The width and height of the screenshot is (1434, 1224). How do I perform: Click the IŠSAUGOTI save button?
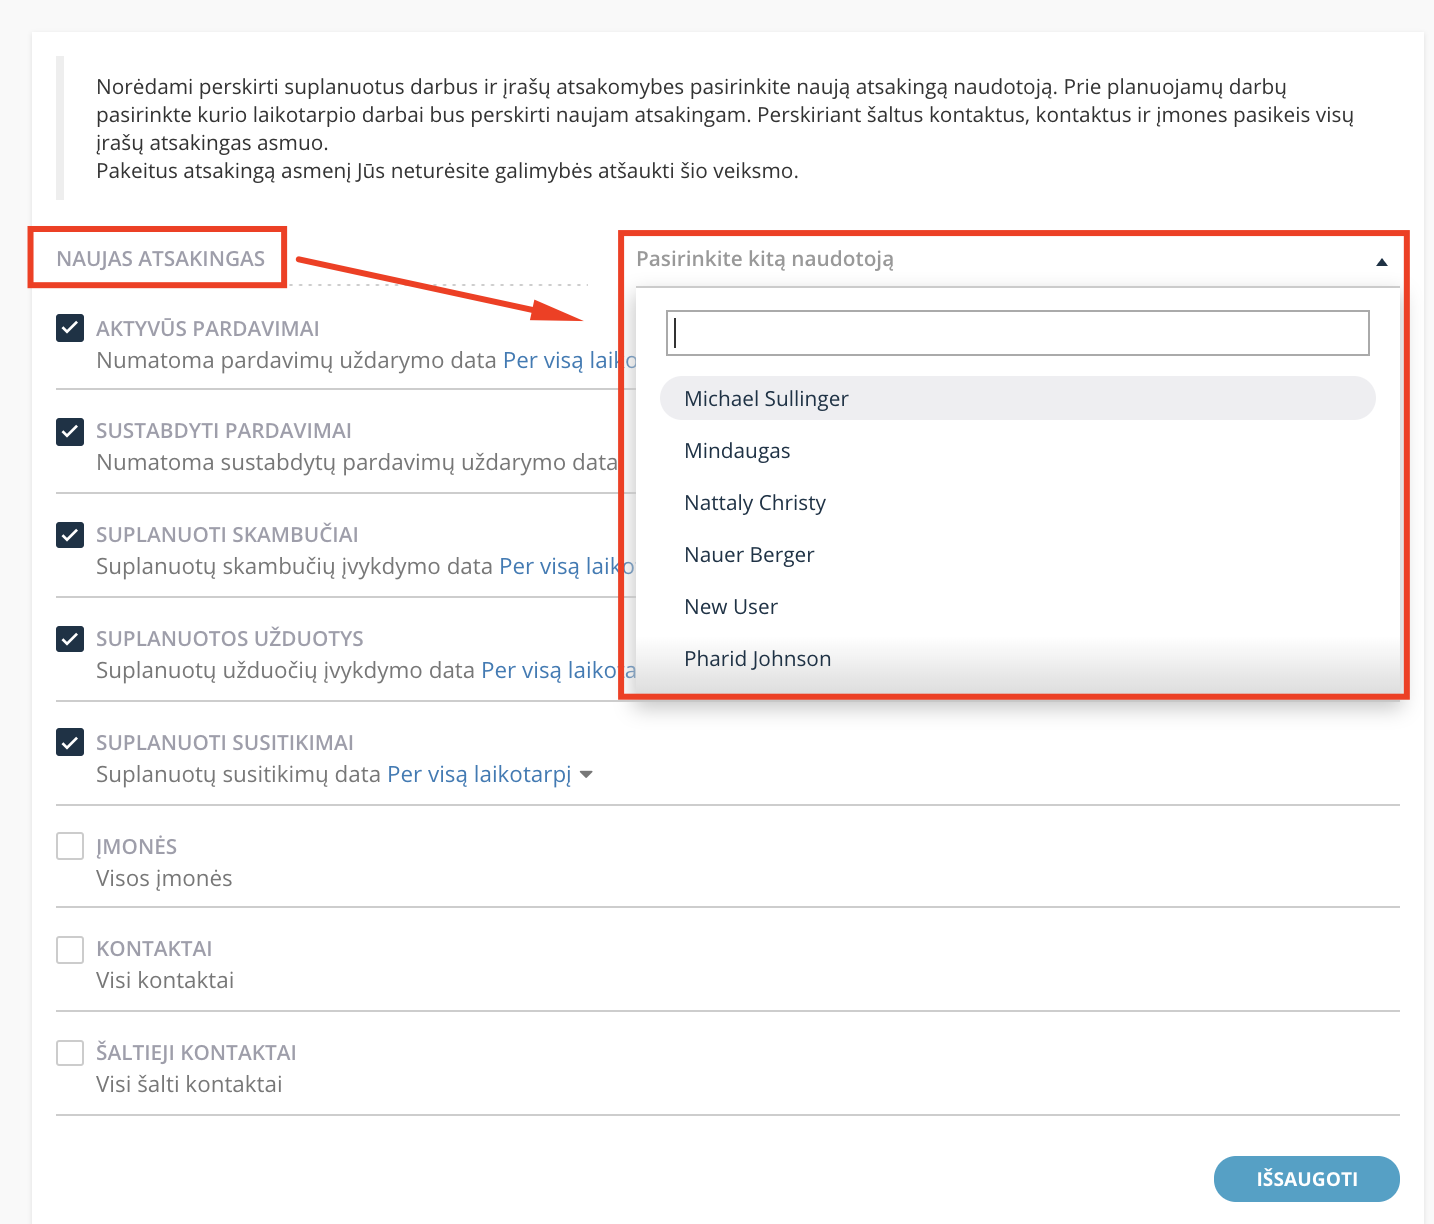(x=1307, y=1179)
